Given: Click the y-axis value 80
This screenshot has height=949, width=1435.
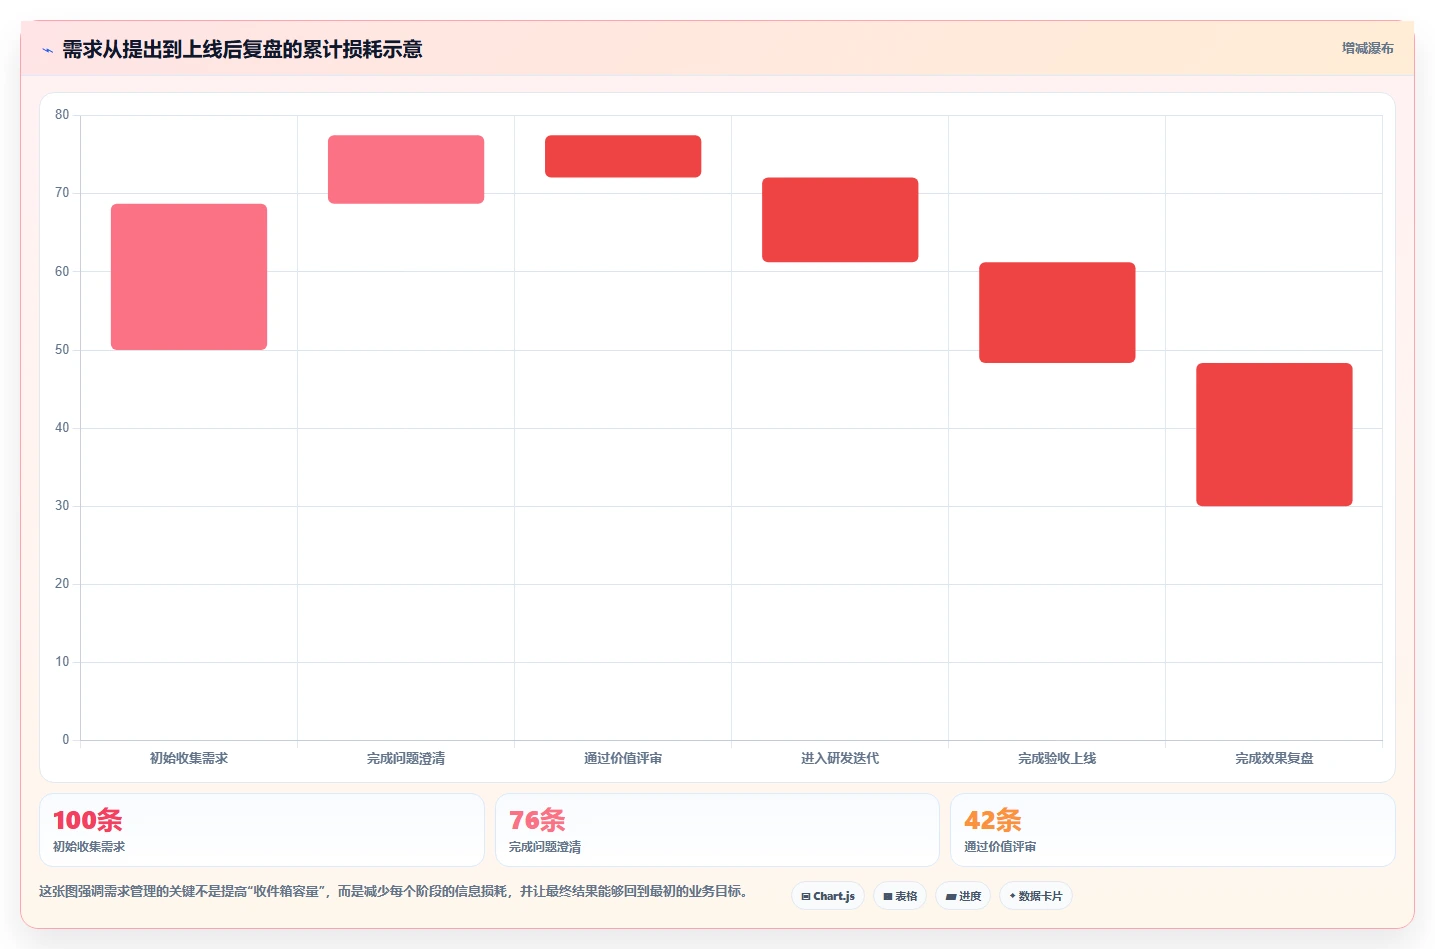Looking at the screenshot, I should click(62, 115).
